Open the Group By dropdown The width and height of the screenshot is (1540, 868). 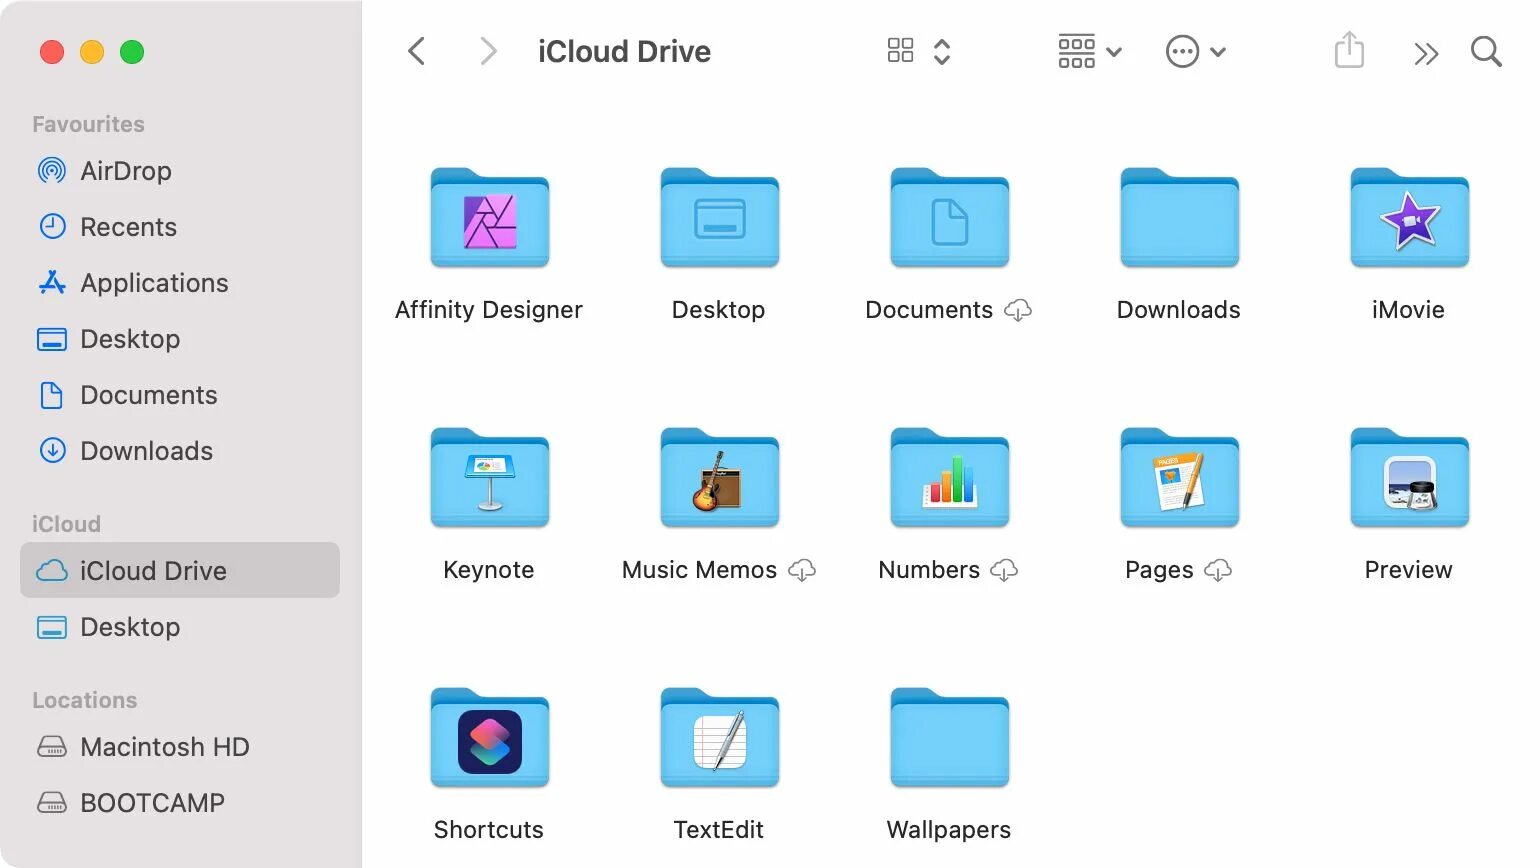coord(1089,51)
